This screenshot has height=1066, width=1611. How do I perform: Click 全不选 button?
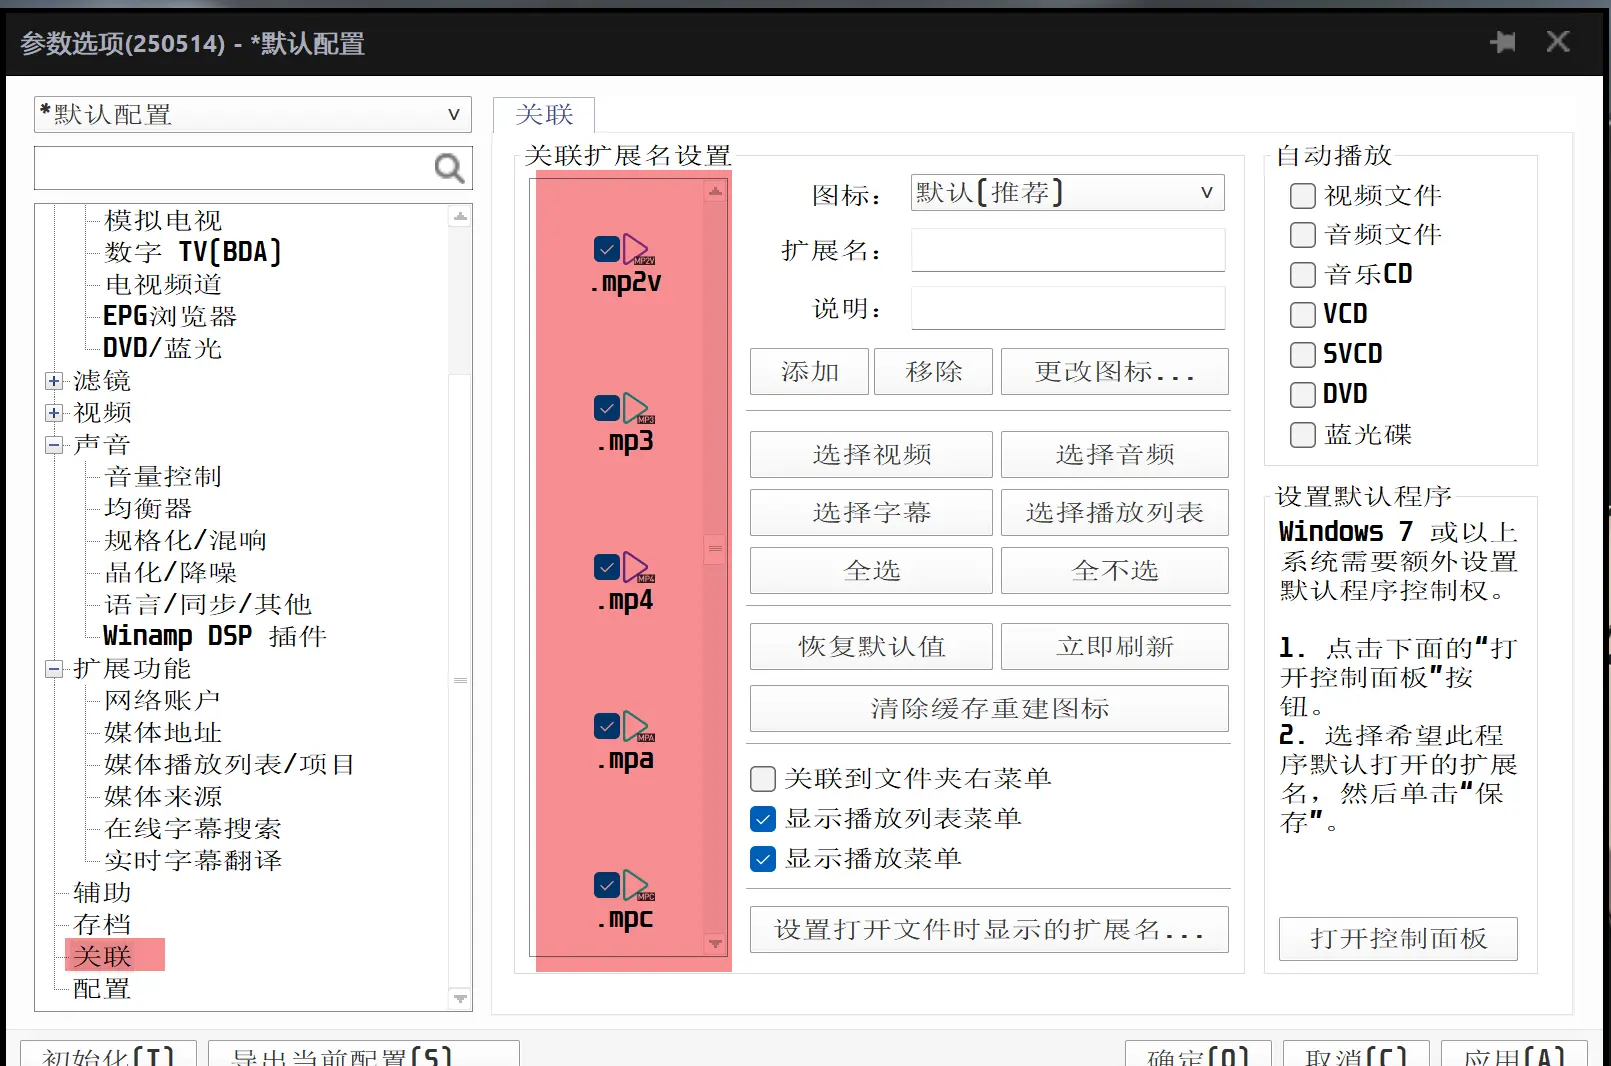(x=1114, y=571)
